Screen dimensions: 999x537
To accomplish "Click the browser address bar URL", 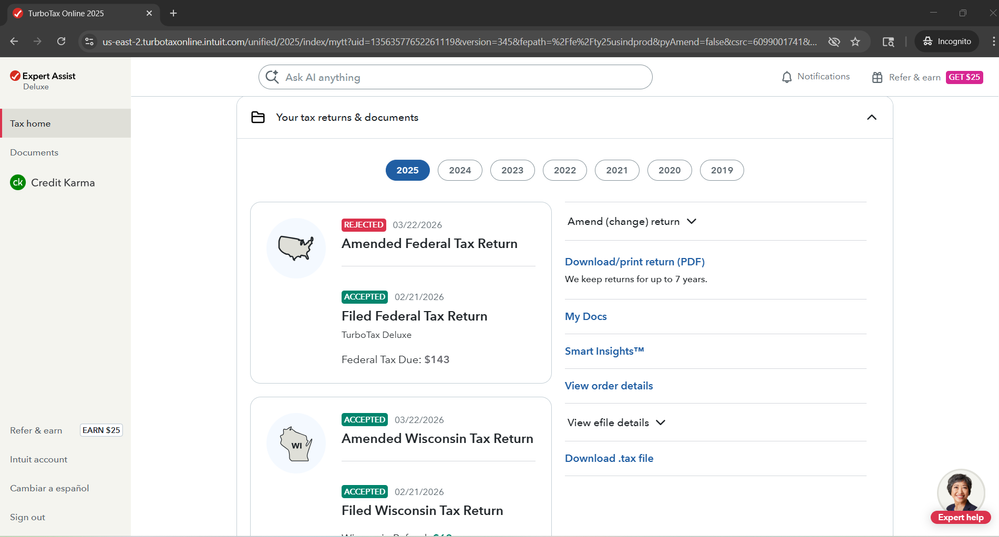I will point(459,41).
